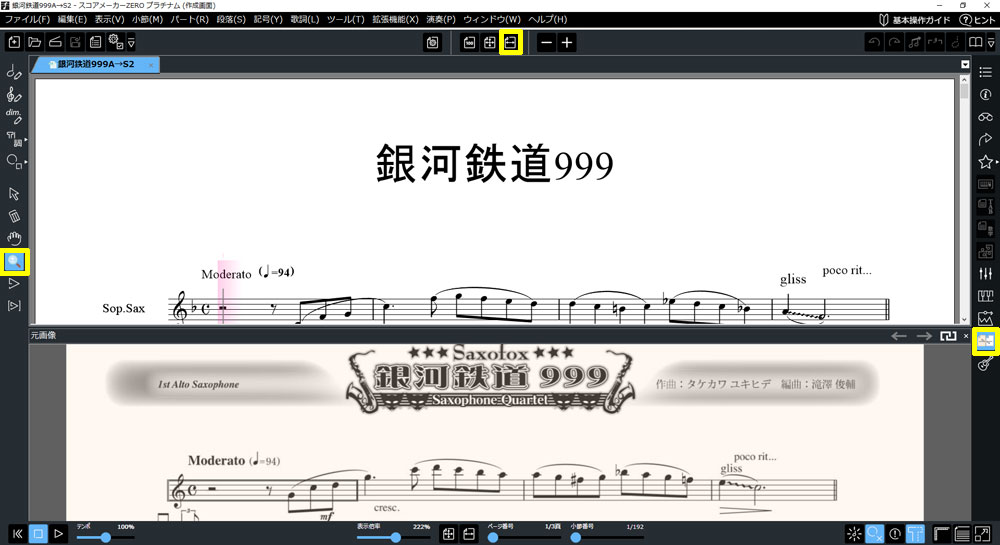1000x545 pixels.
Task: Start scanning with the scanner icon
Action: click(x=55, y=43)
